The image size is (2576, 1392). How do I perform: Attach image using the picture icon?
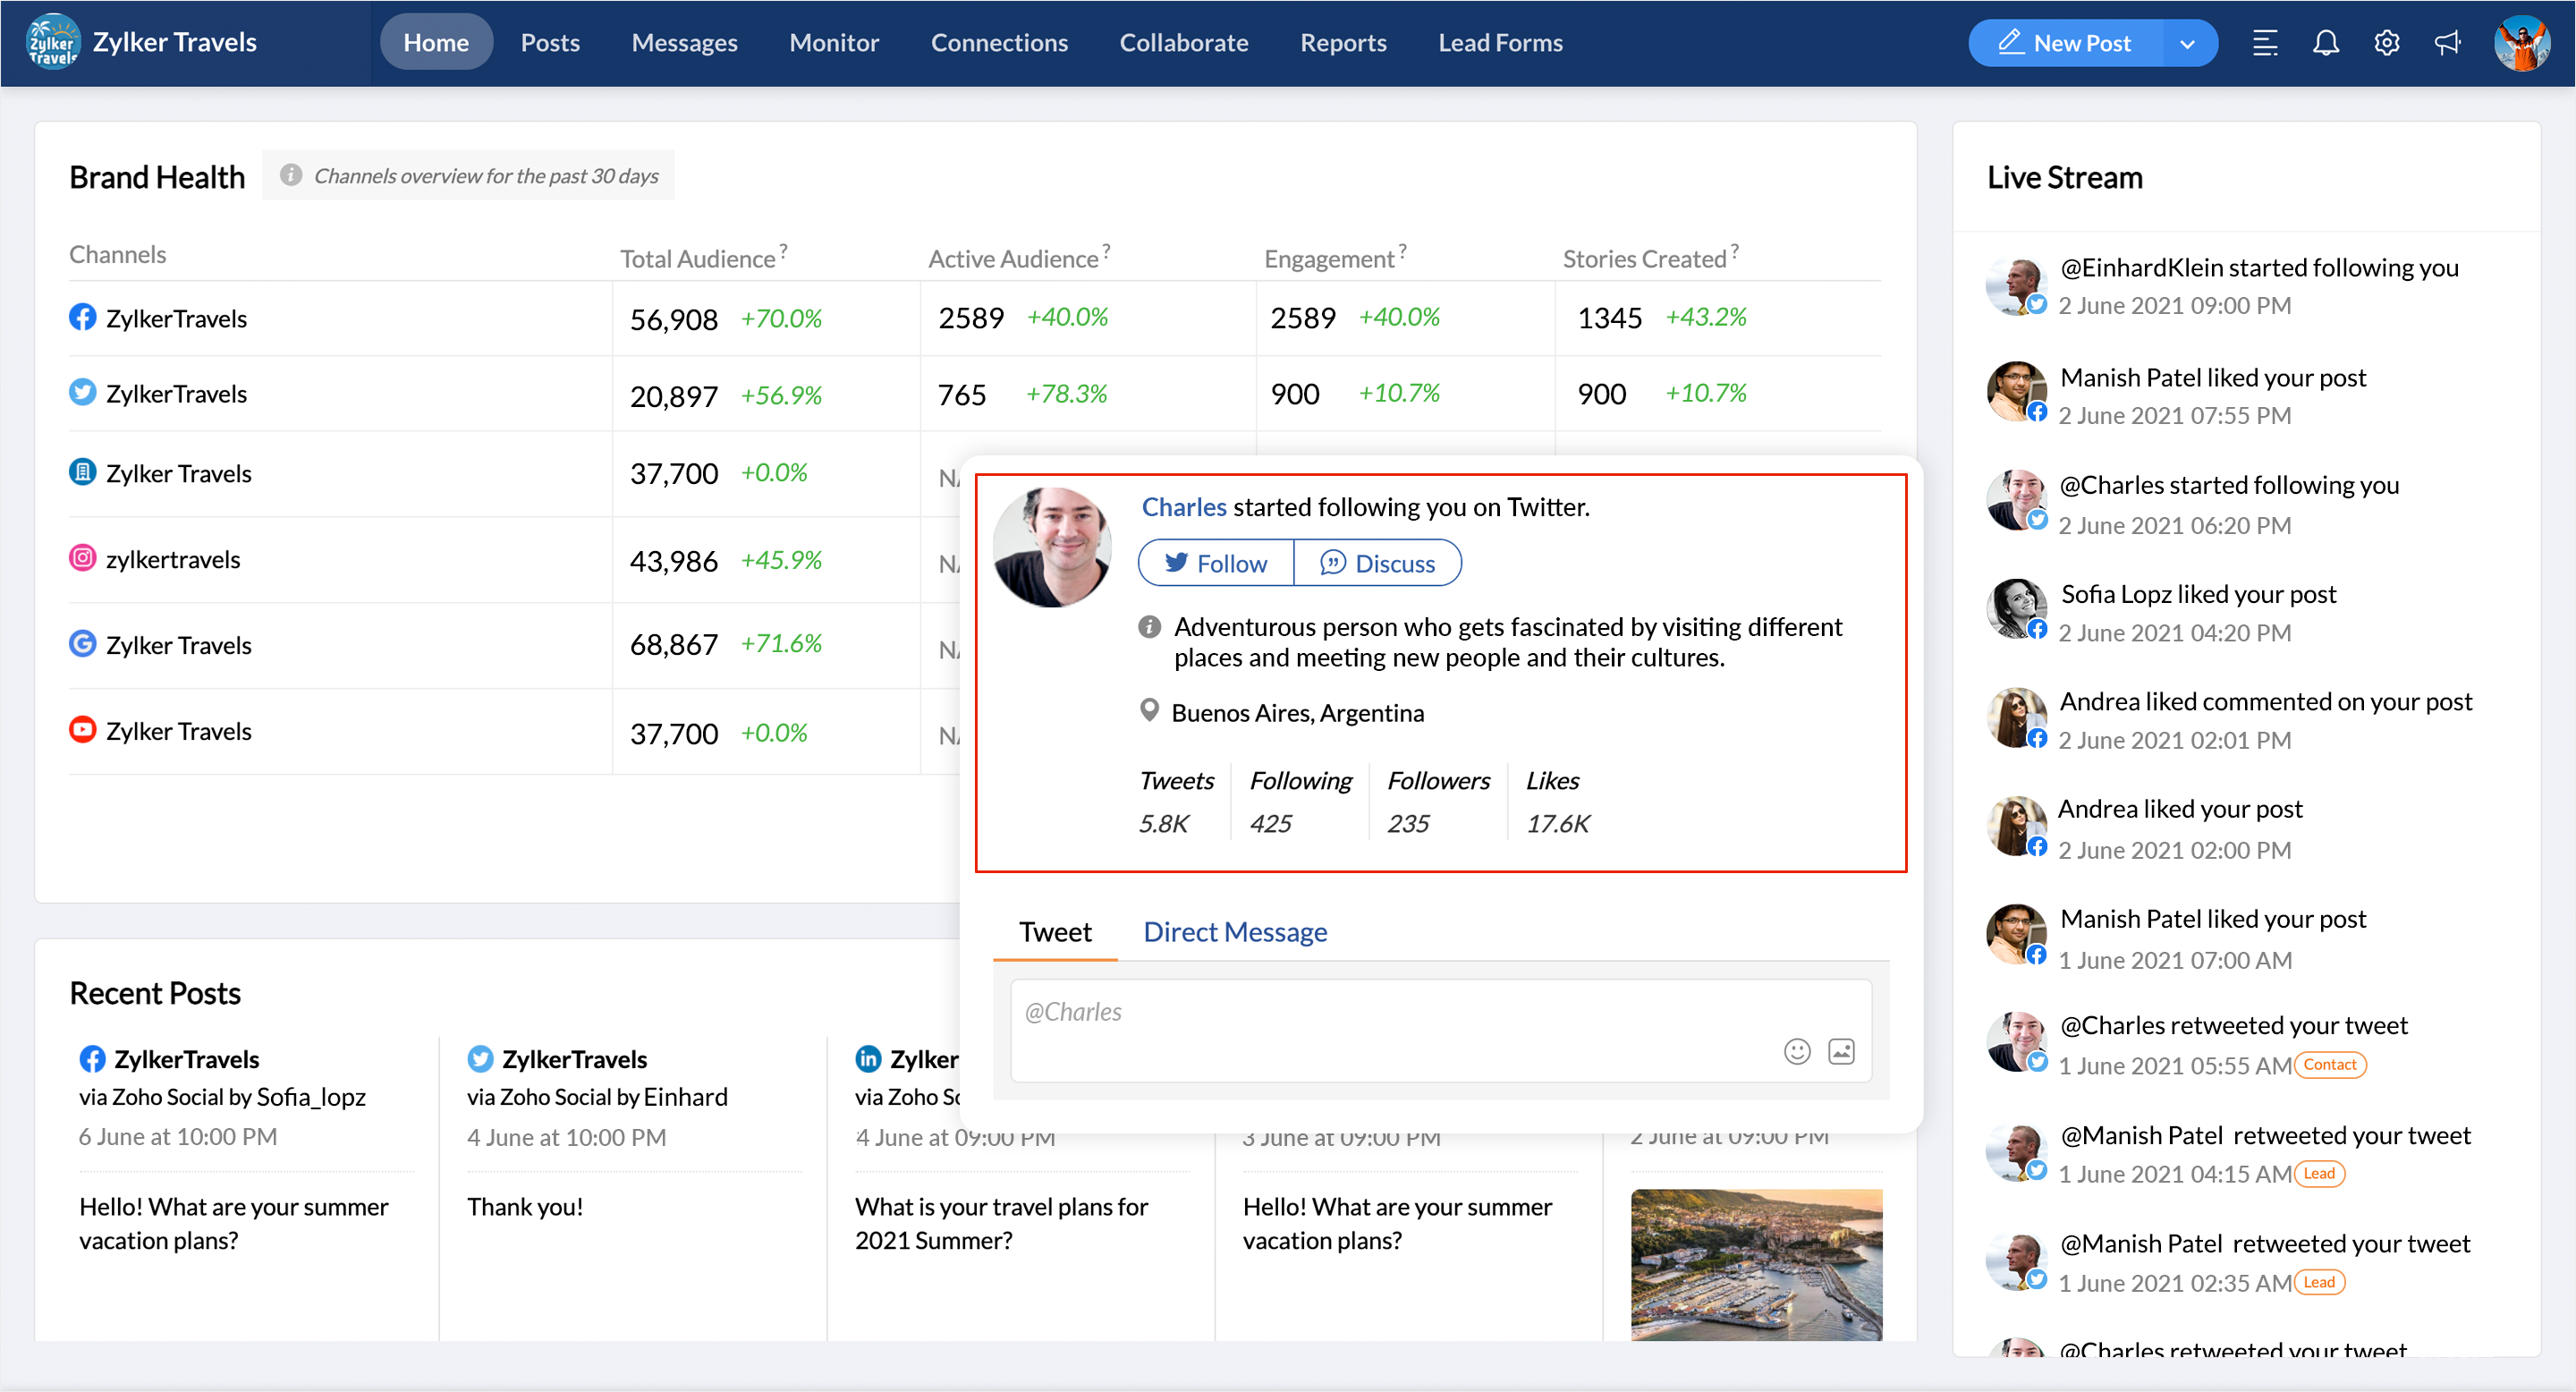pyautogui.click(x=1841, y=1051)
